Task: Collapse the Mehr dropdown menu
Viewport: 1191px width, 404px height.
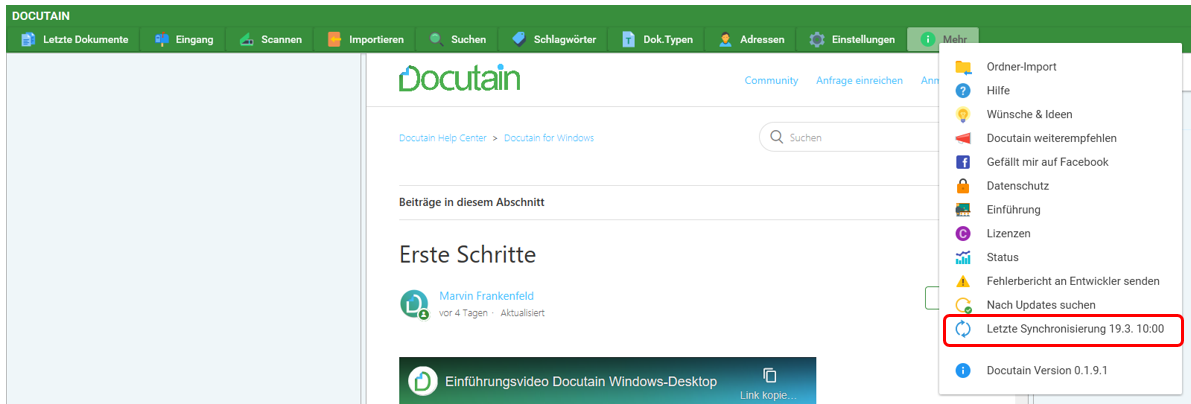Action: [x=943, y=39]
